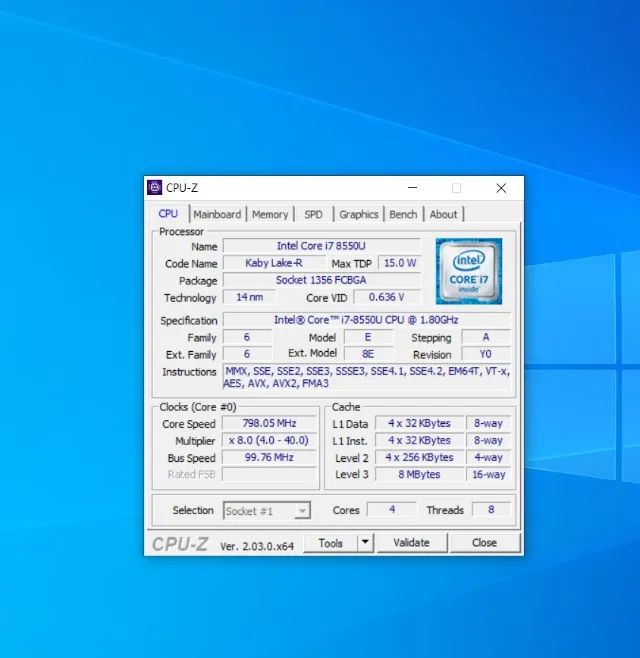Switch to the Mainboard tab
The height and width of the screenshot is (658, 640).
coord(217,214)
